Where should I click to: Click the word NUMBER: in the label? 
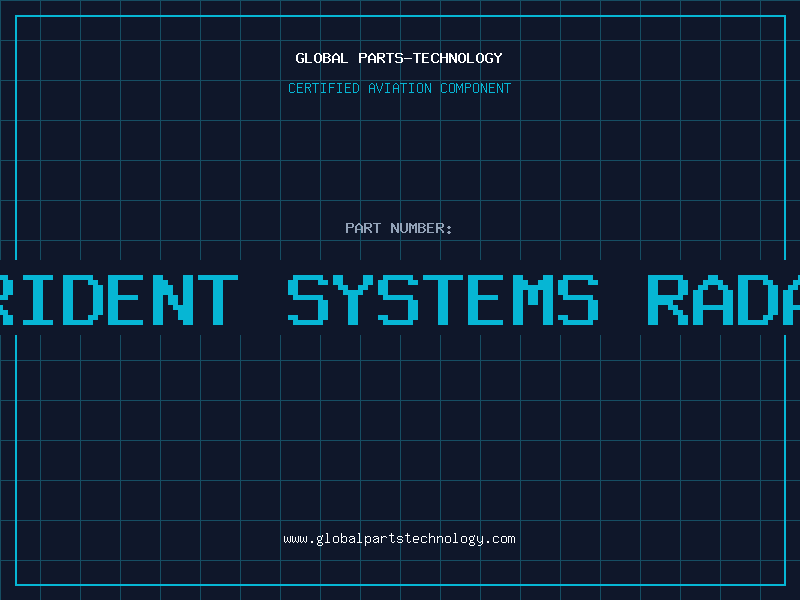(x=421, y=228)
